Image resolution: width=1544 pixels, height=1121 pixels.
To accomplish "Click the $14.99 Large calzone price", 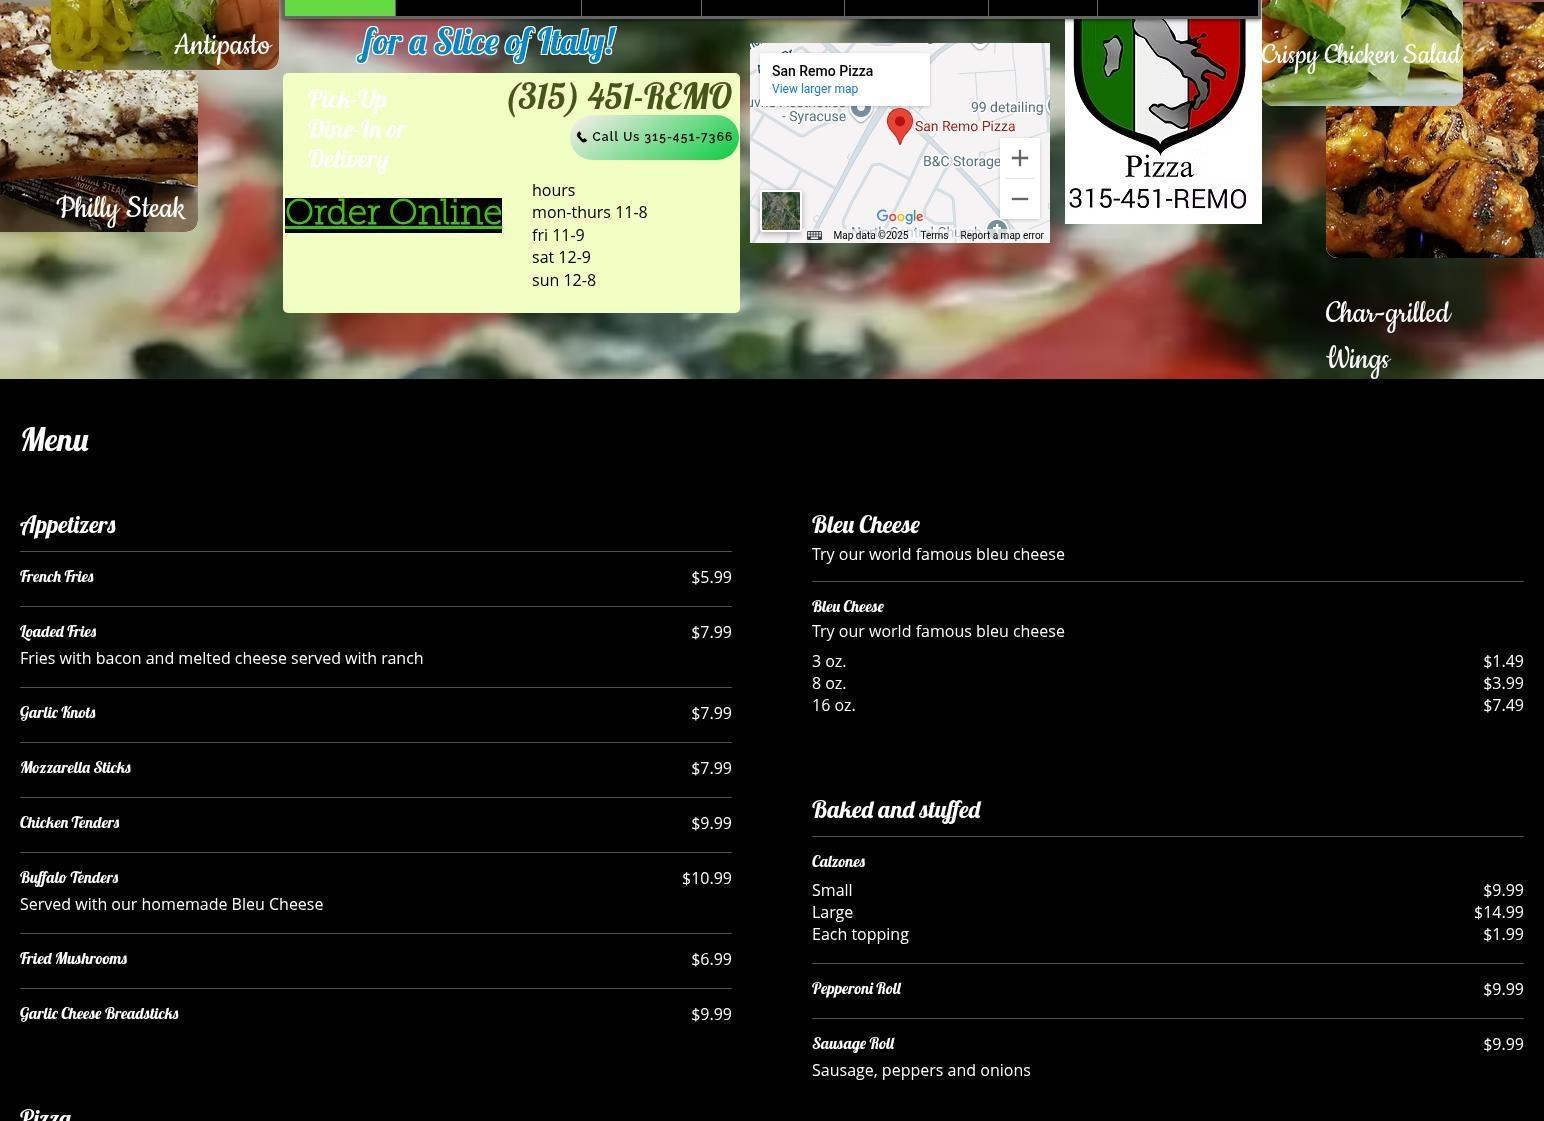I will click(x=1498, y=912).
